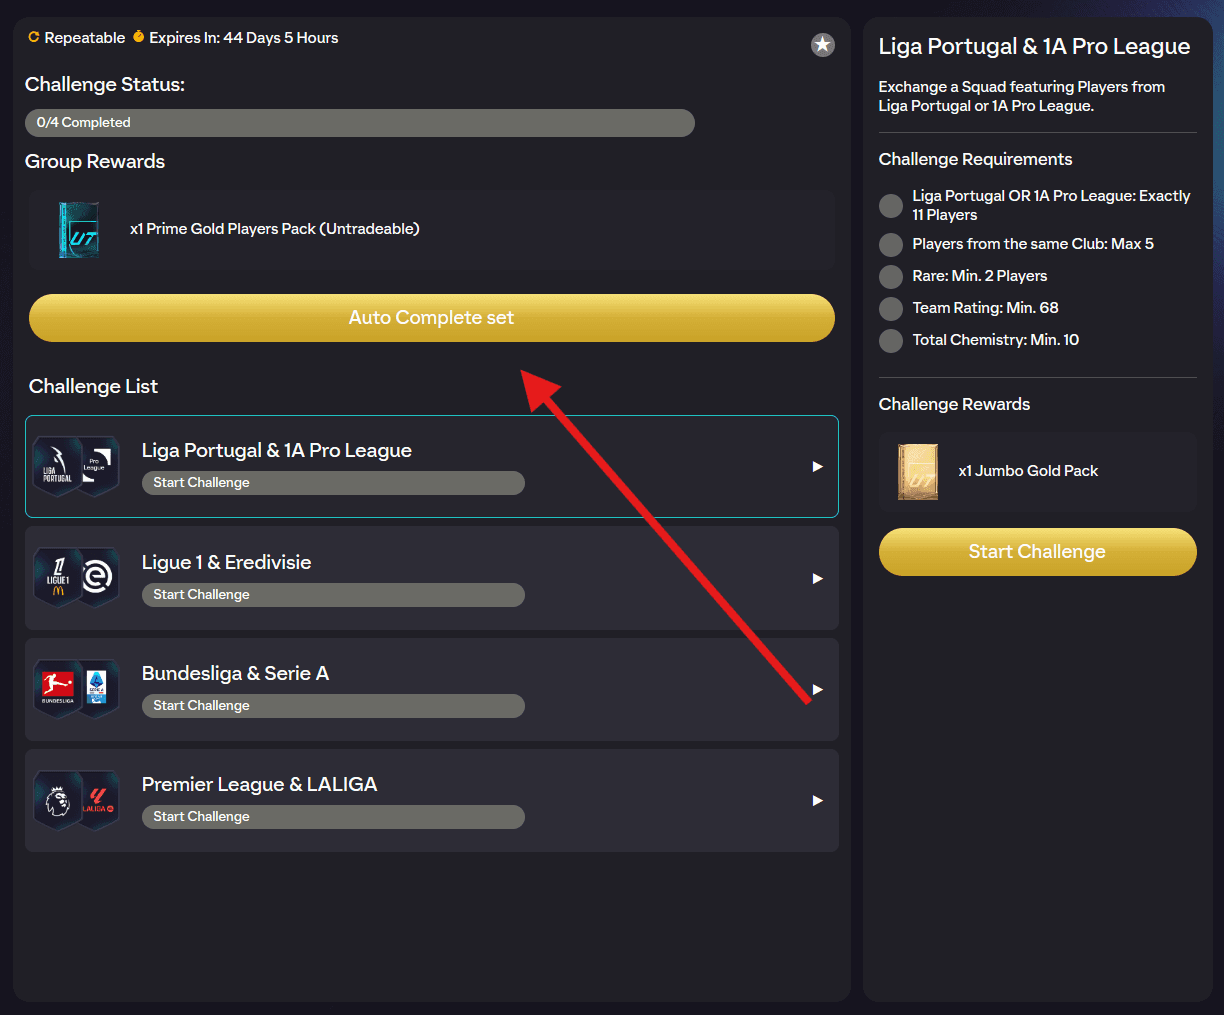The image size is (1224, 1015).
Task: Click the Jumbo Gold Pack icon
Action: (918, 472)
